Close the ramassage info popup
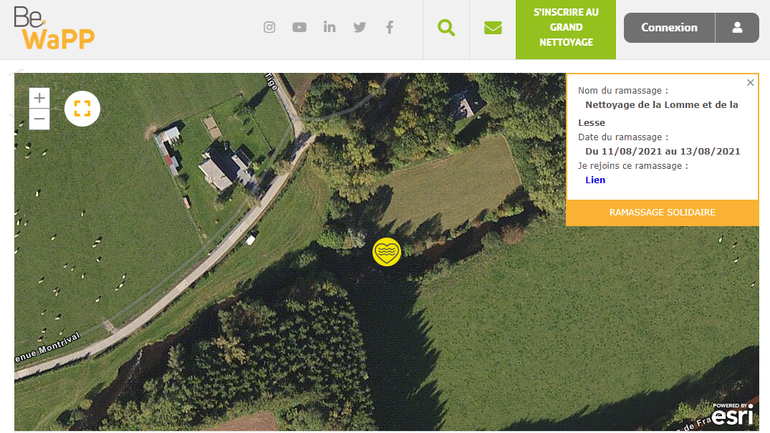 point(750,82)
